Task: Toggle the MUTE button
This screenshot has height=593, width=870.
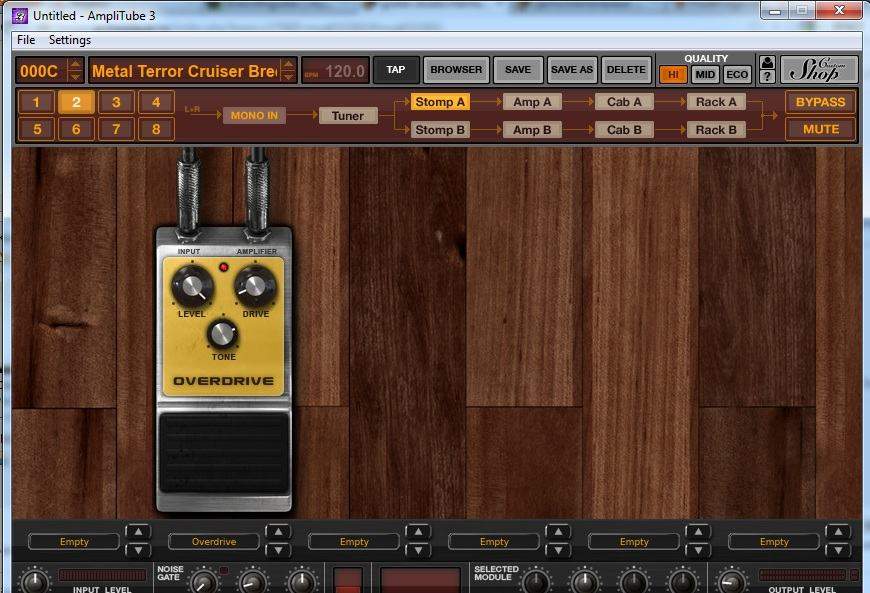Action: coord(821,129)
